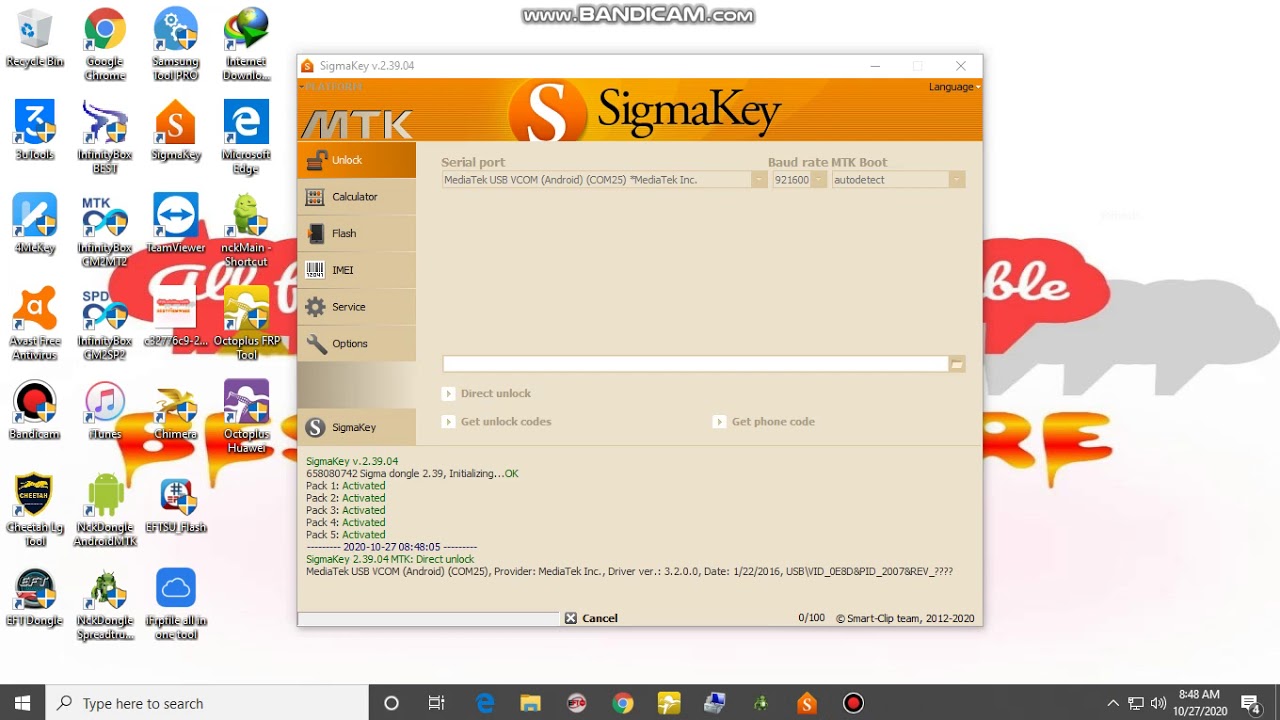Open Task View on taskbar
Screen dimensions: 1280x720
tap(437, 703)
